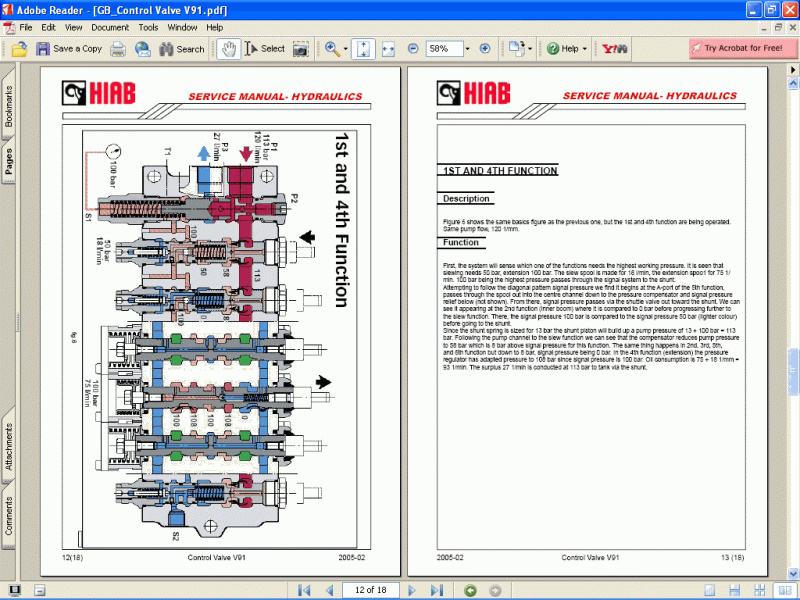
Task: Click the 'Description' heading on page 13
Action: tap(466, 198)
